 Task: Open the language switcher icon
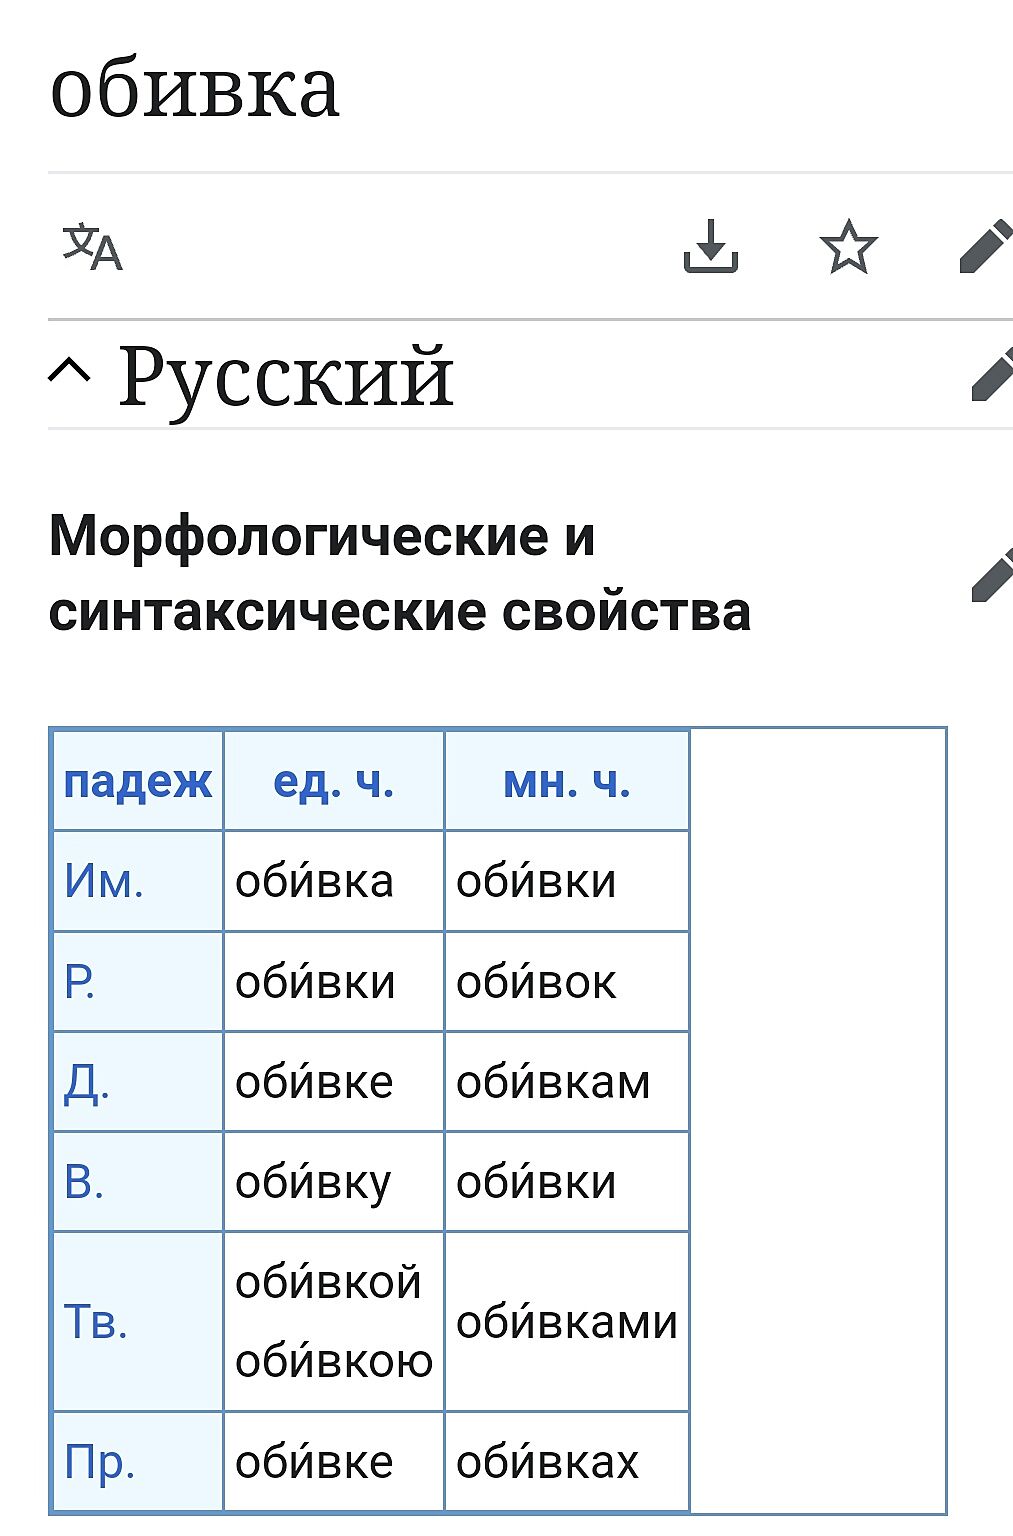pyautogui.click(x=92, y=247)
